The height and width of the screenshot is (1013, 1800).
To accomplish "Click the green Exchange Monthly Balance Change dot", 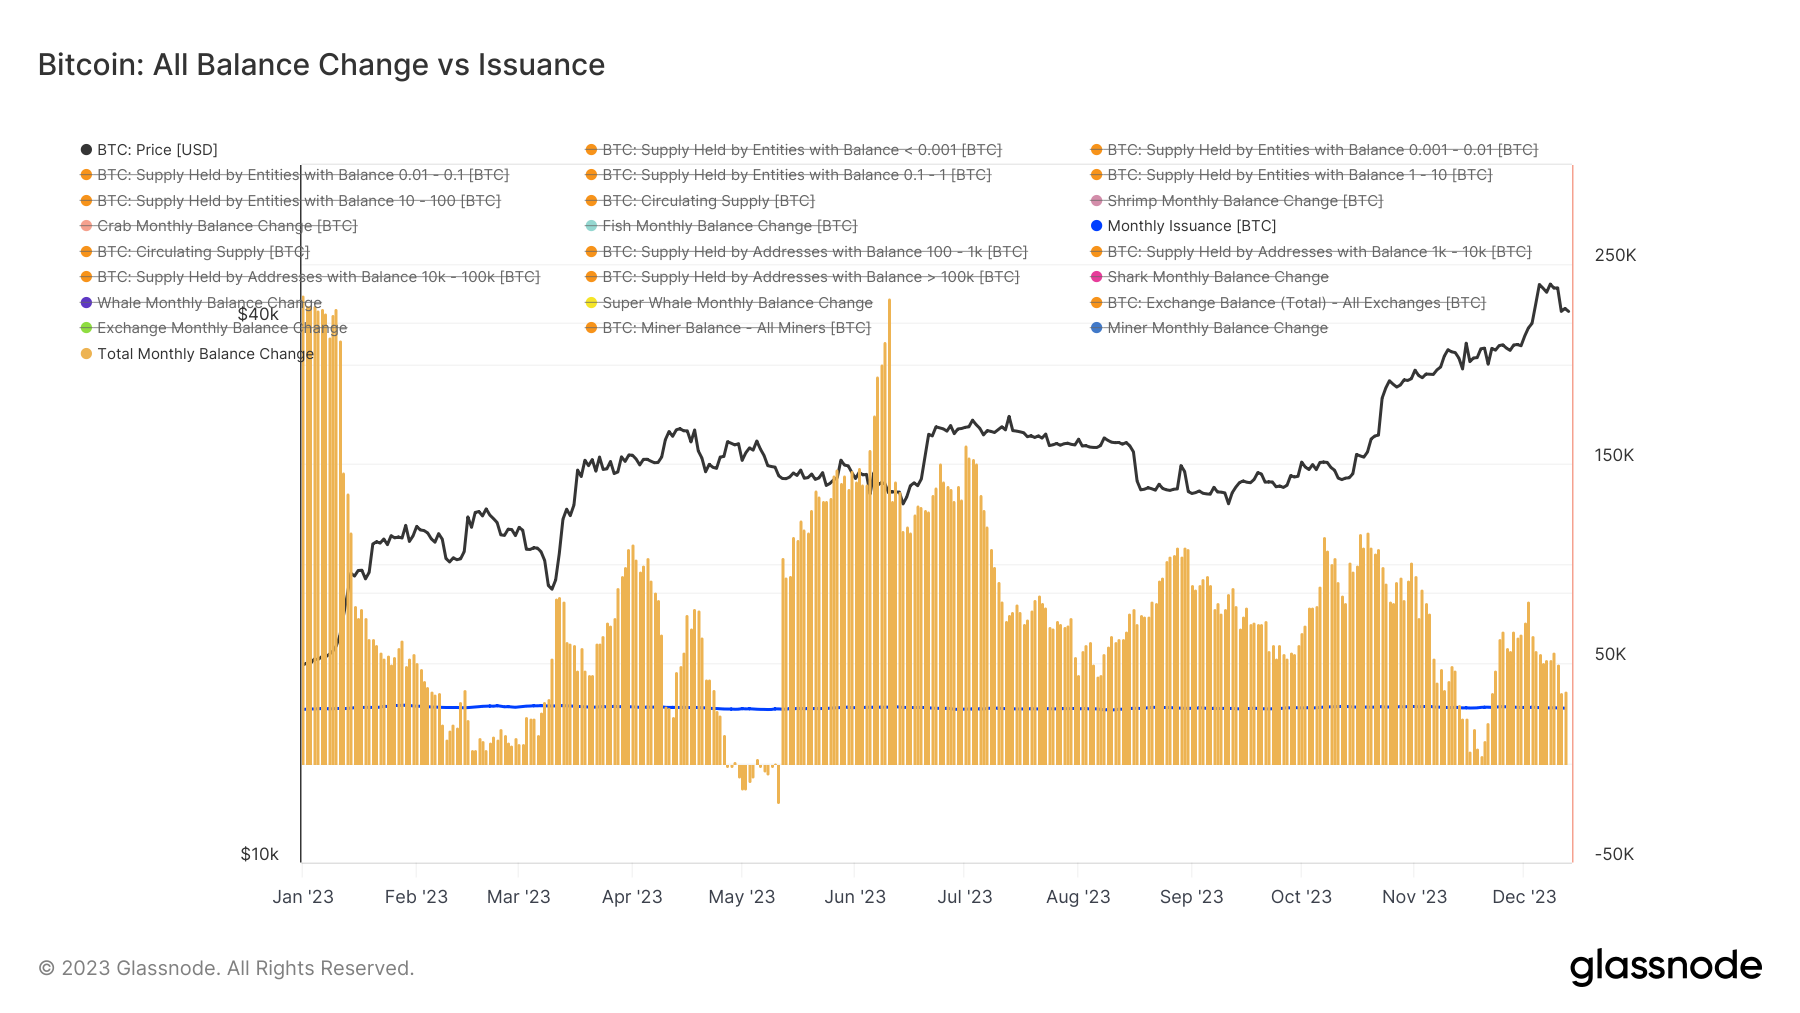I will click(x=86, y=328).
